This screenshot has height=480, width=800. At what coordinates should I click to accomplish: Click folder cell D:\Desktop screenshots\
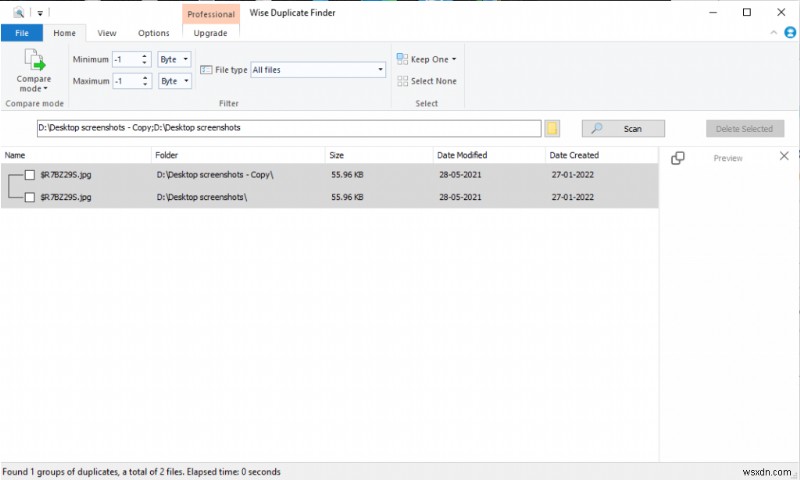tap(202, 197)
